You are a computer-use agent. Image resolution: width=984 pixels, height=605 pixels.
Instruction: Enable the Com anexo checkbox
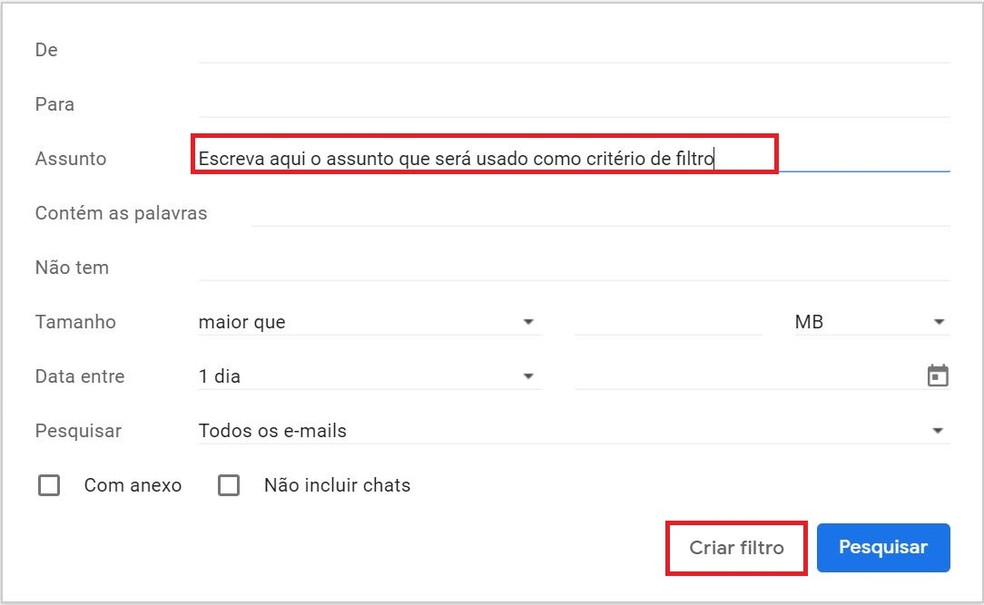[49, 486]
